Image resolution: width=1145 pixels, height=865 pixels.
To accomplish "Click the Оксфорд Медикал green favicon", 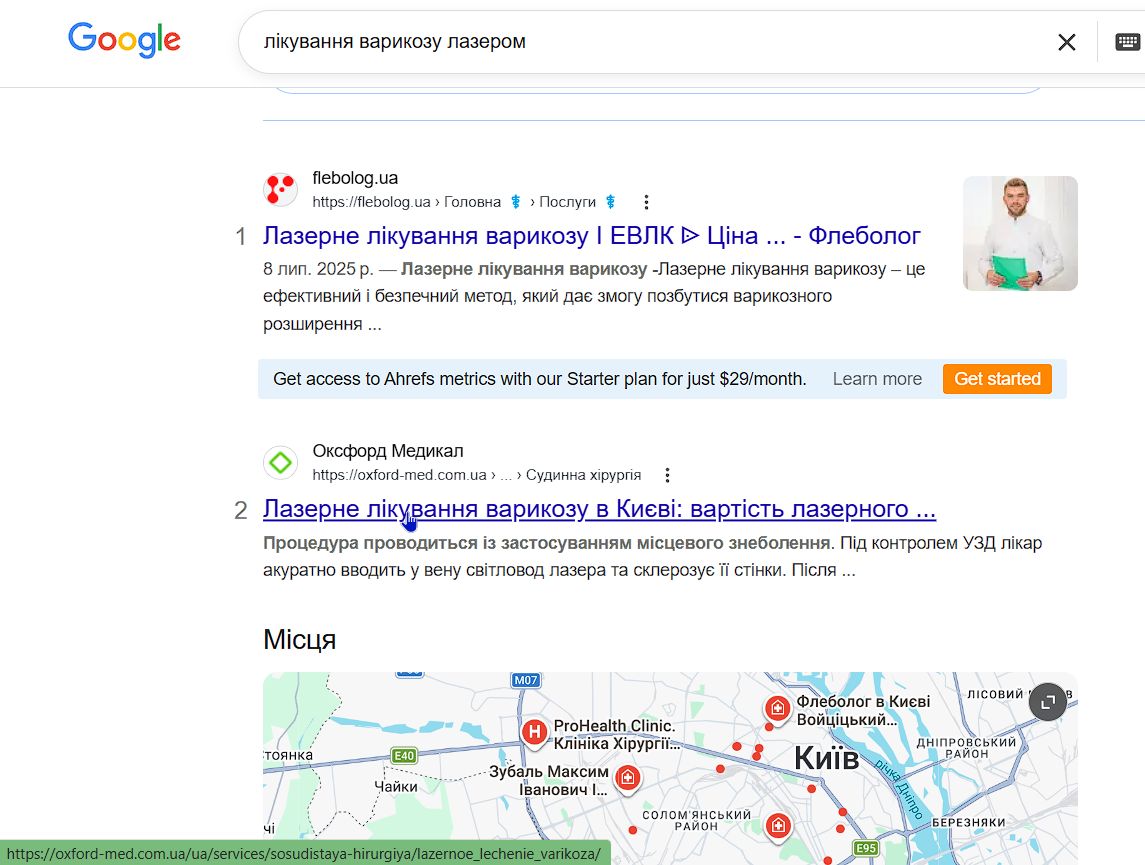I will (x=280, y=463).
